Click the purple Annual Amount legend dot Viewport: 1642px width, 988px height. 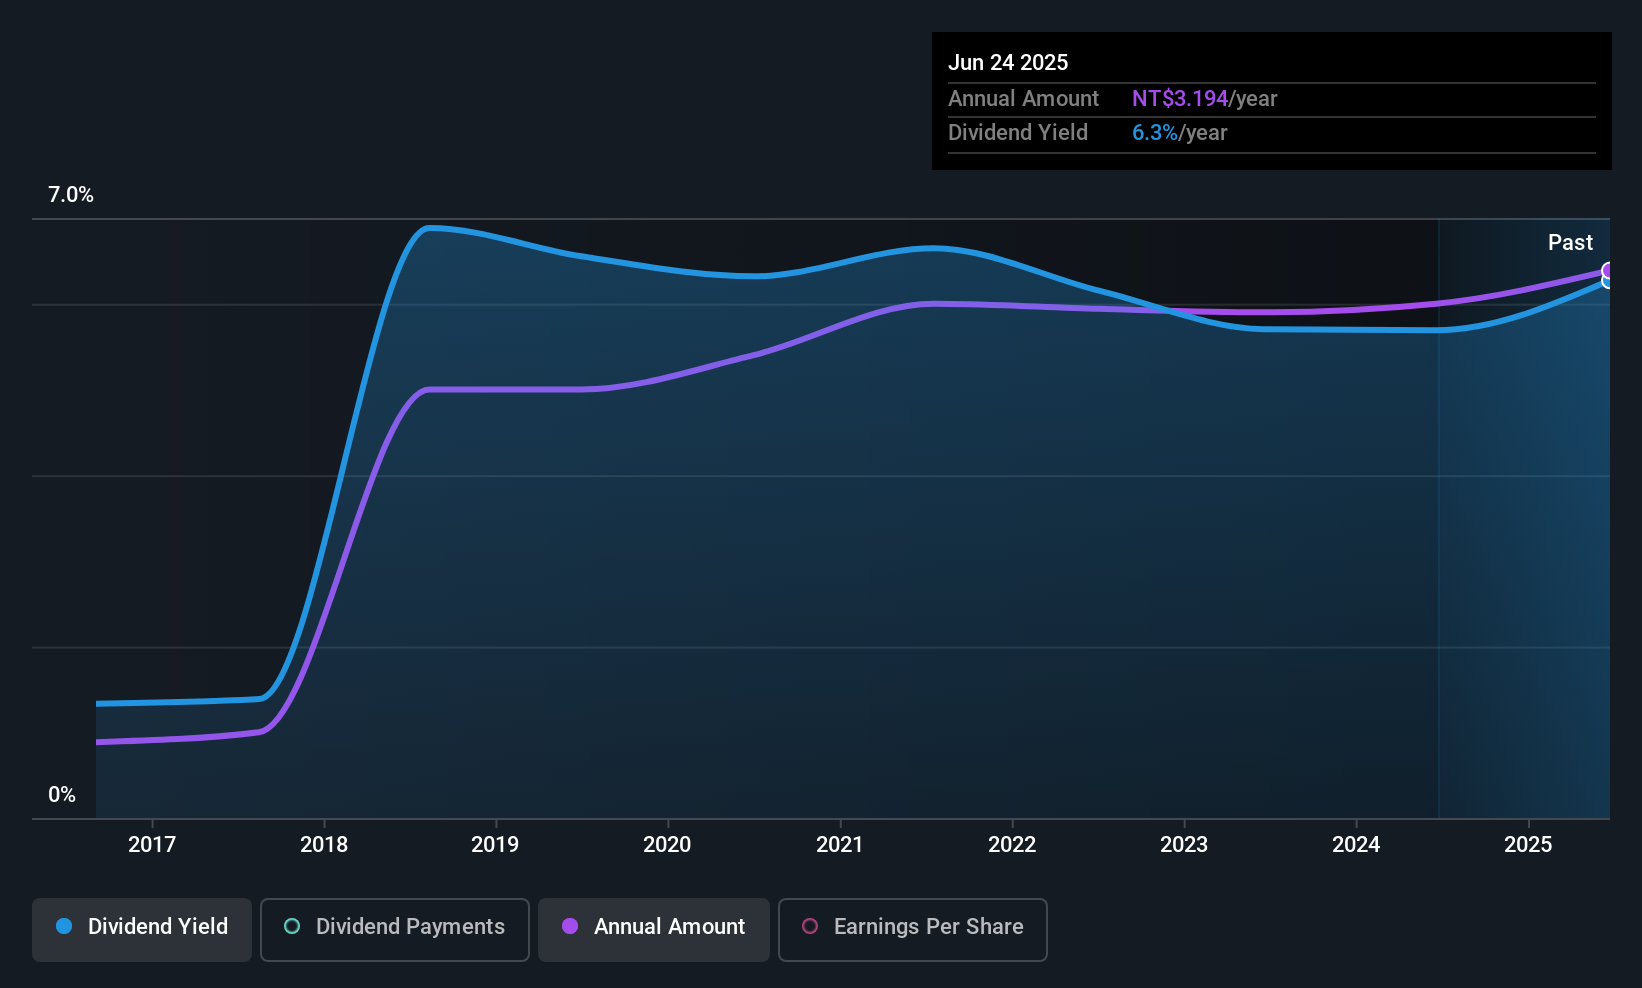570,927
